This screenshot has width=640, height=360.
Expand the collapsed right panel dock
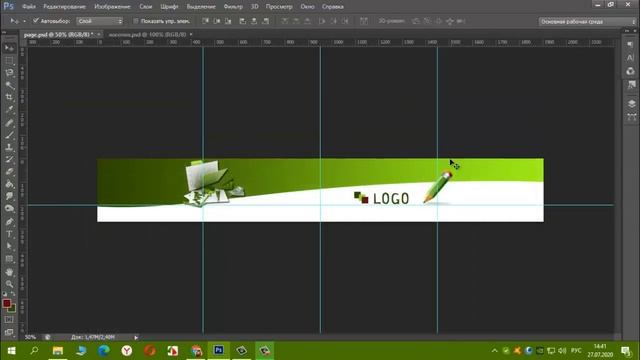[x=627, y=31]
